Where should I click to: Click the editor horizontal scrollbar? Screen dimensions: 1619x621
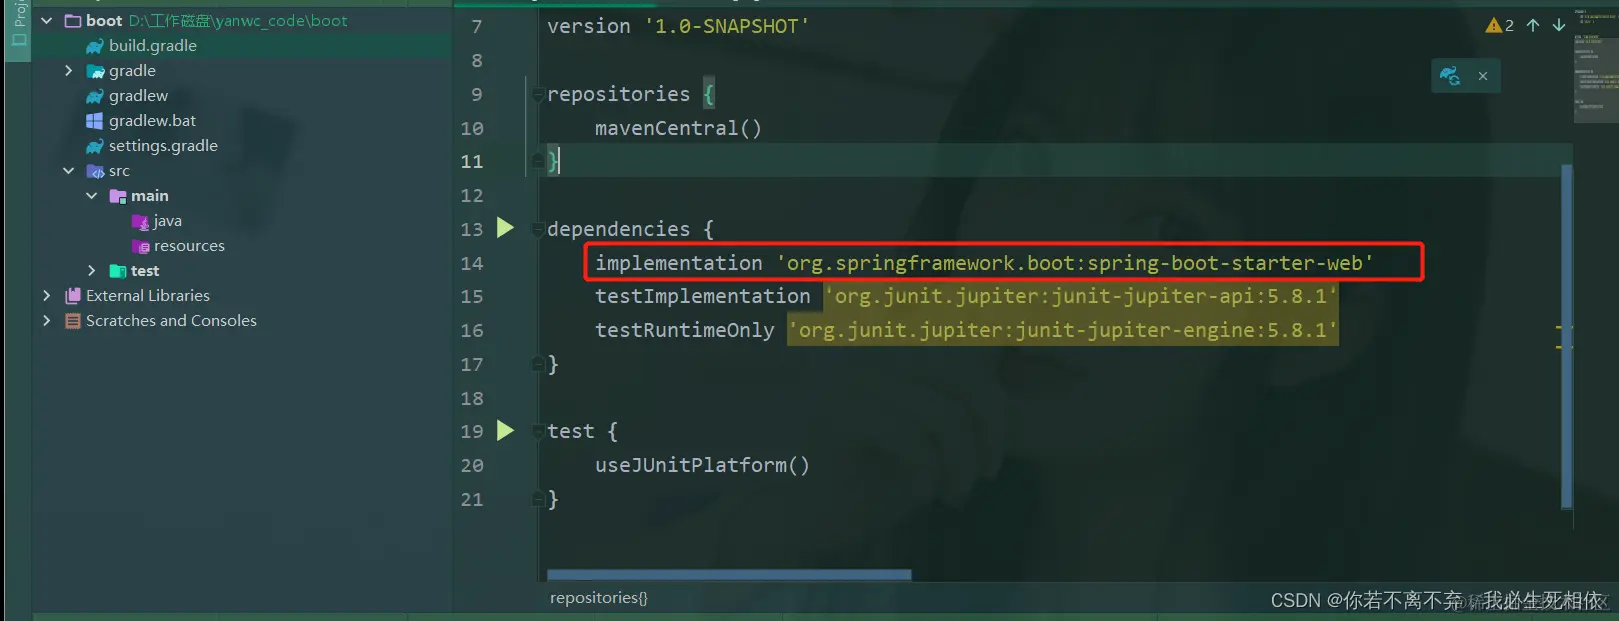[x=729, y=575]
